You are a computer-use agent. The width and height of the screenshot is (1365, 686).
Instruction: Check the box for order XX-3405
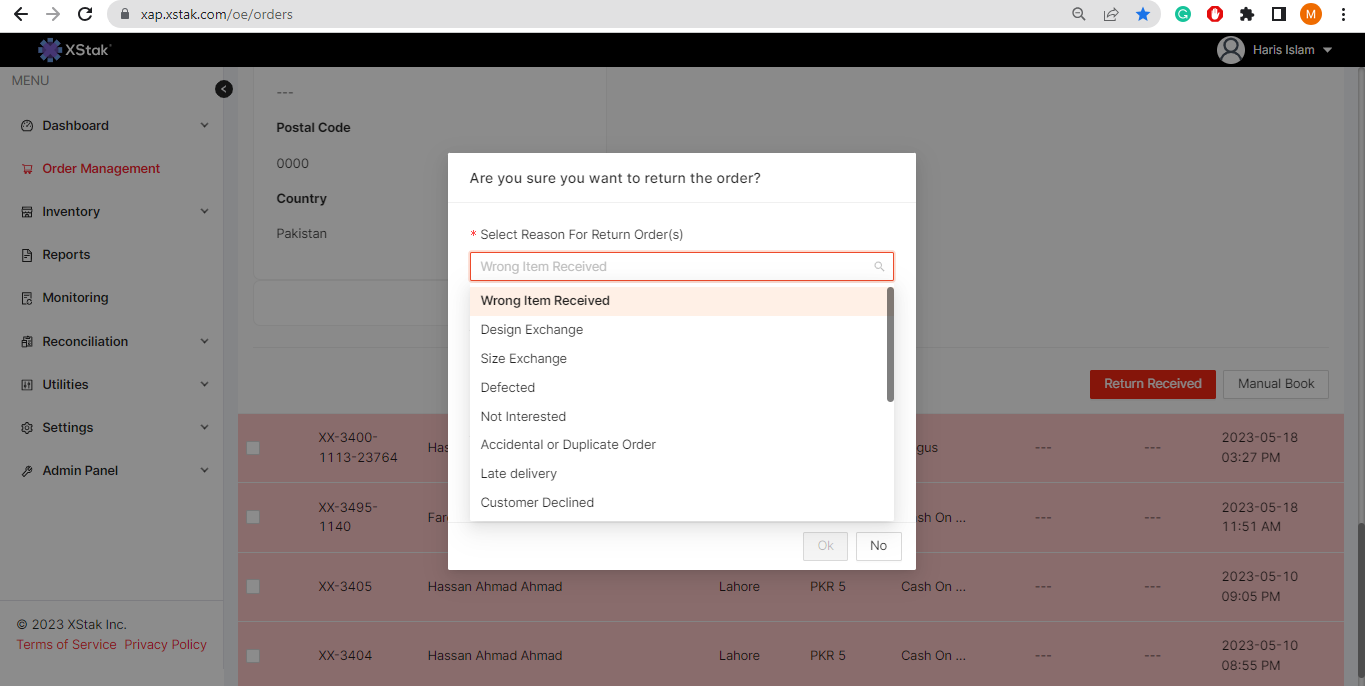[x=253, y=587]
